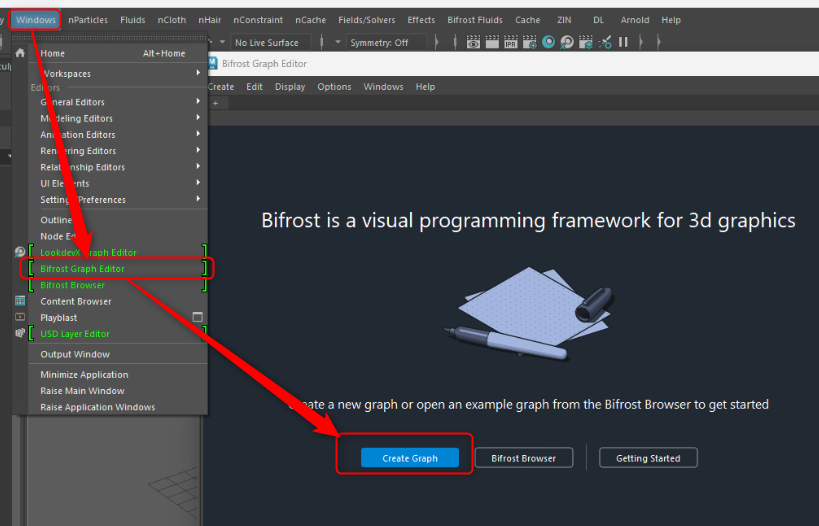Screen dimensions: 819x526
Task: Open the Light Editor icon
Action: pyautogui.click(x=605, y=42)
